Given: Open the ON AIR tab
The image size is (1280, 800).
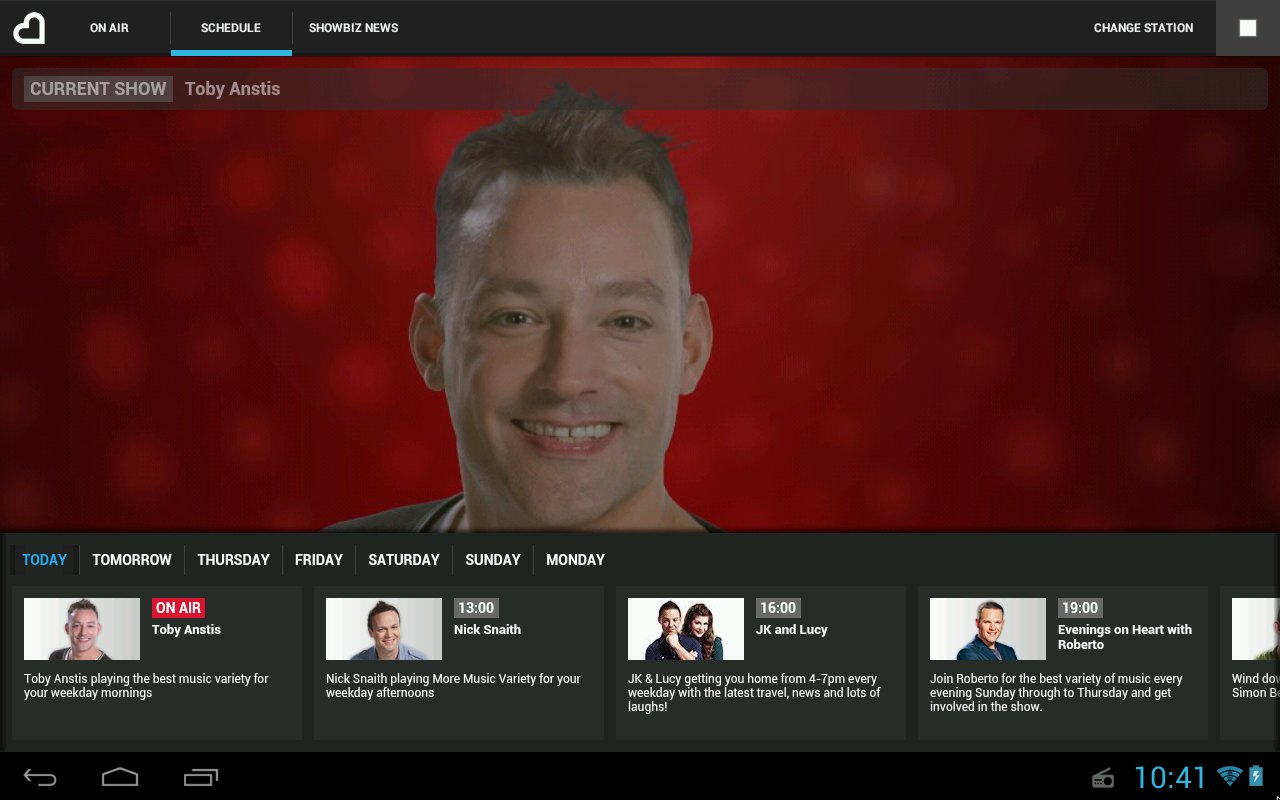Looking at the screenshot, I should coord(108,28).
